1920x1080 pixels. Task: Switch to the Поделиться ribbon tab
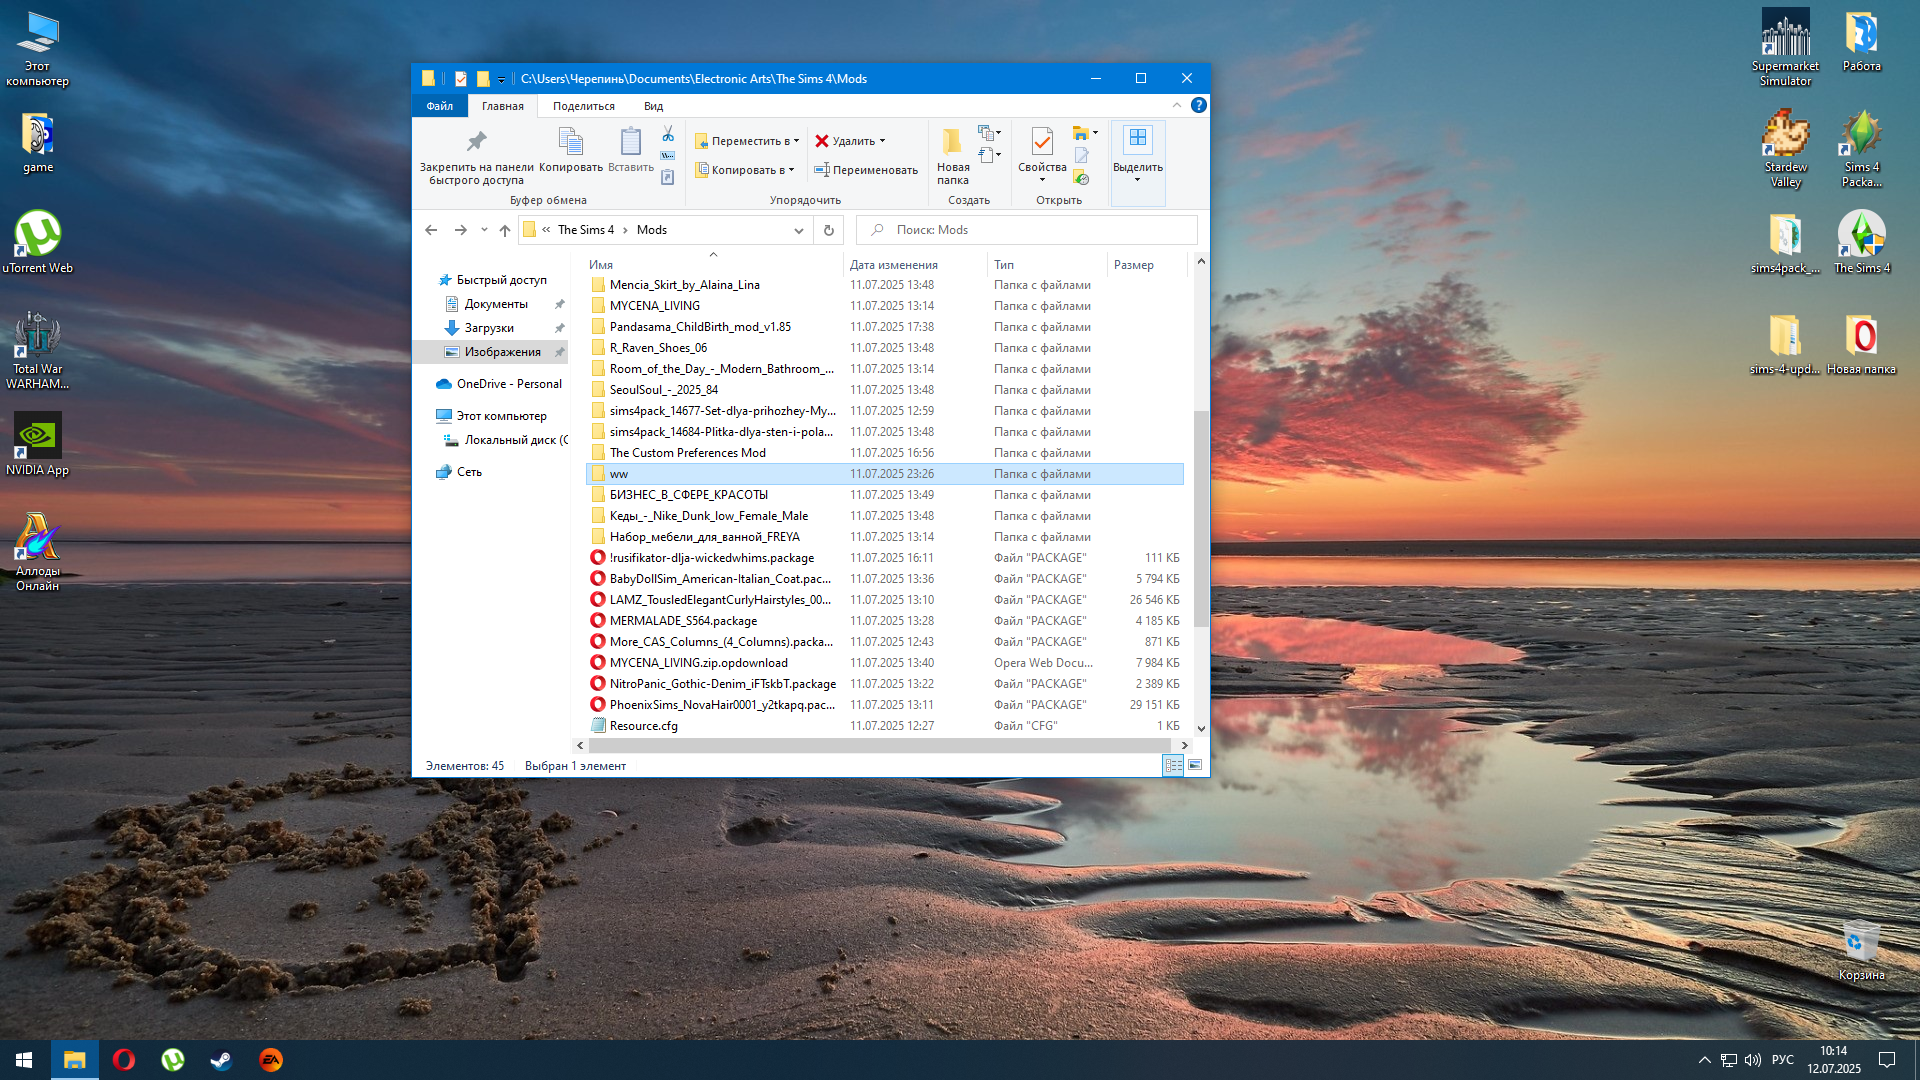[x=584, y=106]
